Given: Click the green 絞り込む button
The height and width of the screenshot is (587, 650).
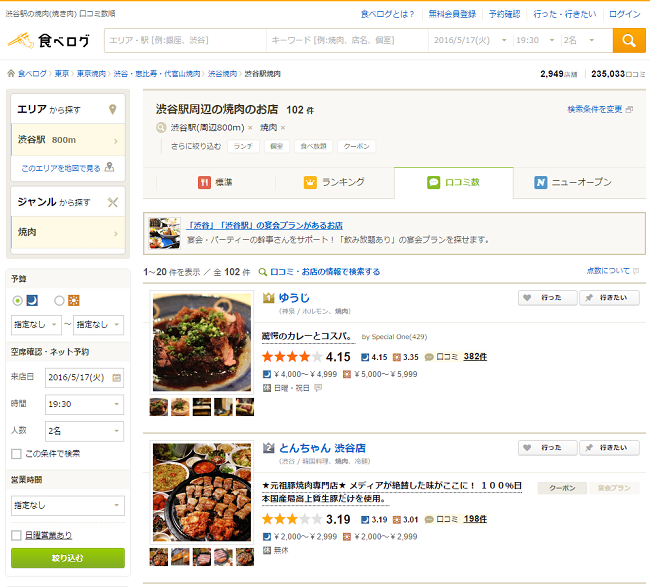Looking at the screenshot, I should click(68, 558).
